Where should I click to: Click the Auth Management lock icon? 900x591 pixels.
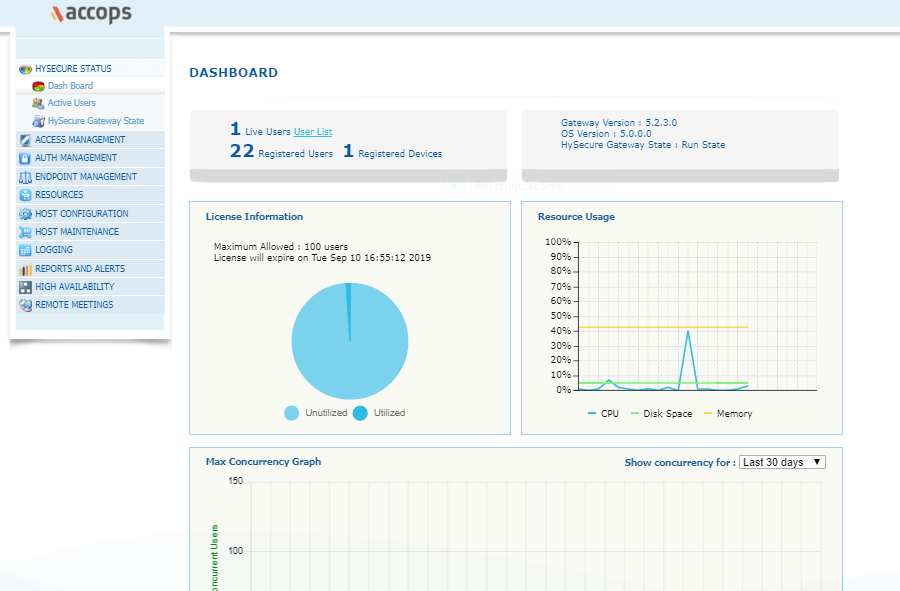point(25,158)
